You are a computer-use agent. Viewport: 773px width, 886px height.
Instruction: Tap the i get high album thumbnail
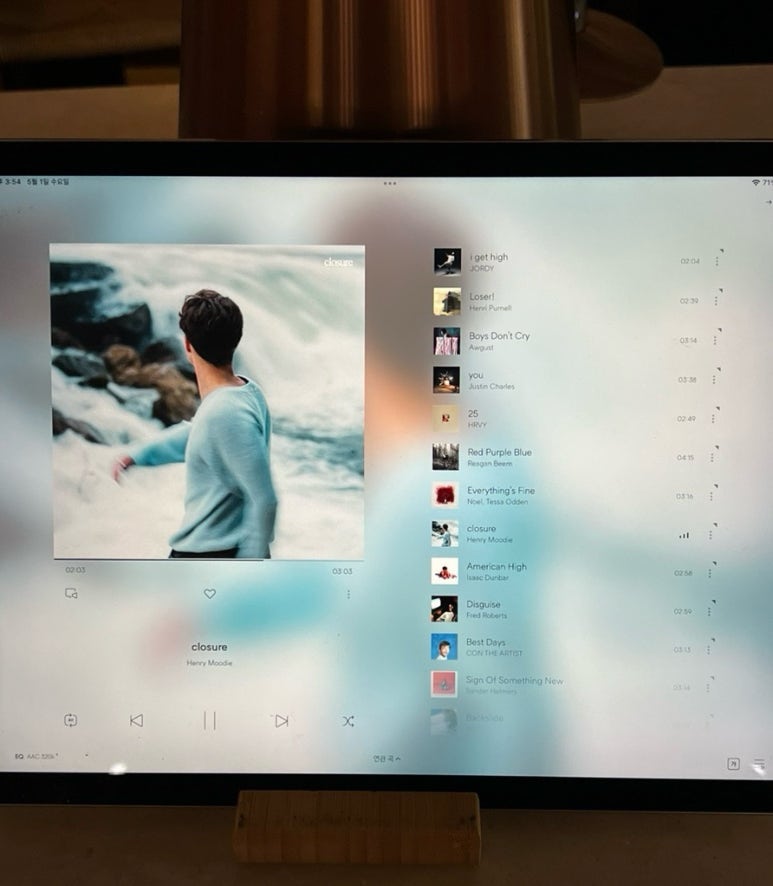click(x=448, y=262)
